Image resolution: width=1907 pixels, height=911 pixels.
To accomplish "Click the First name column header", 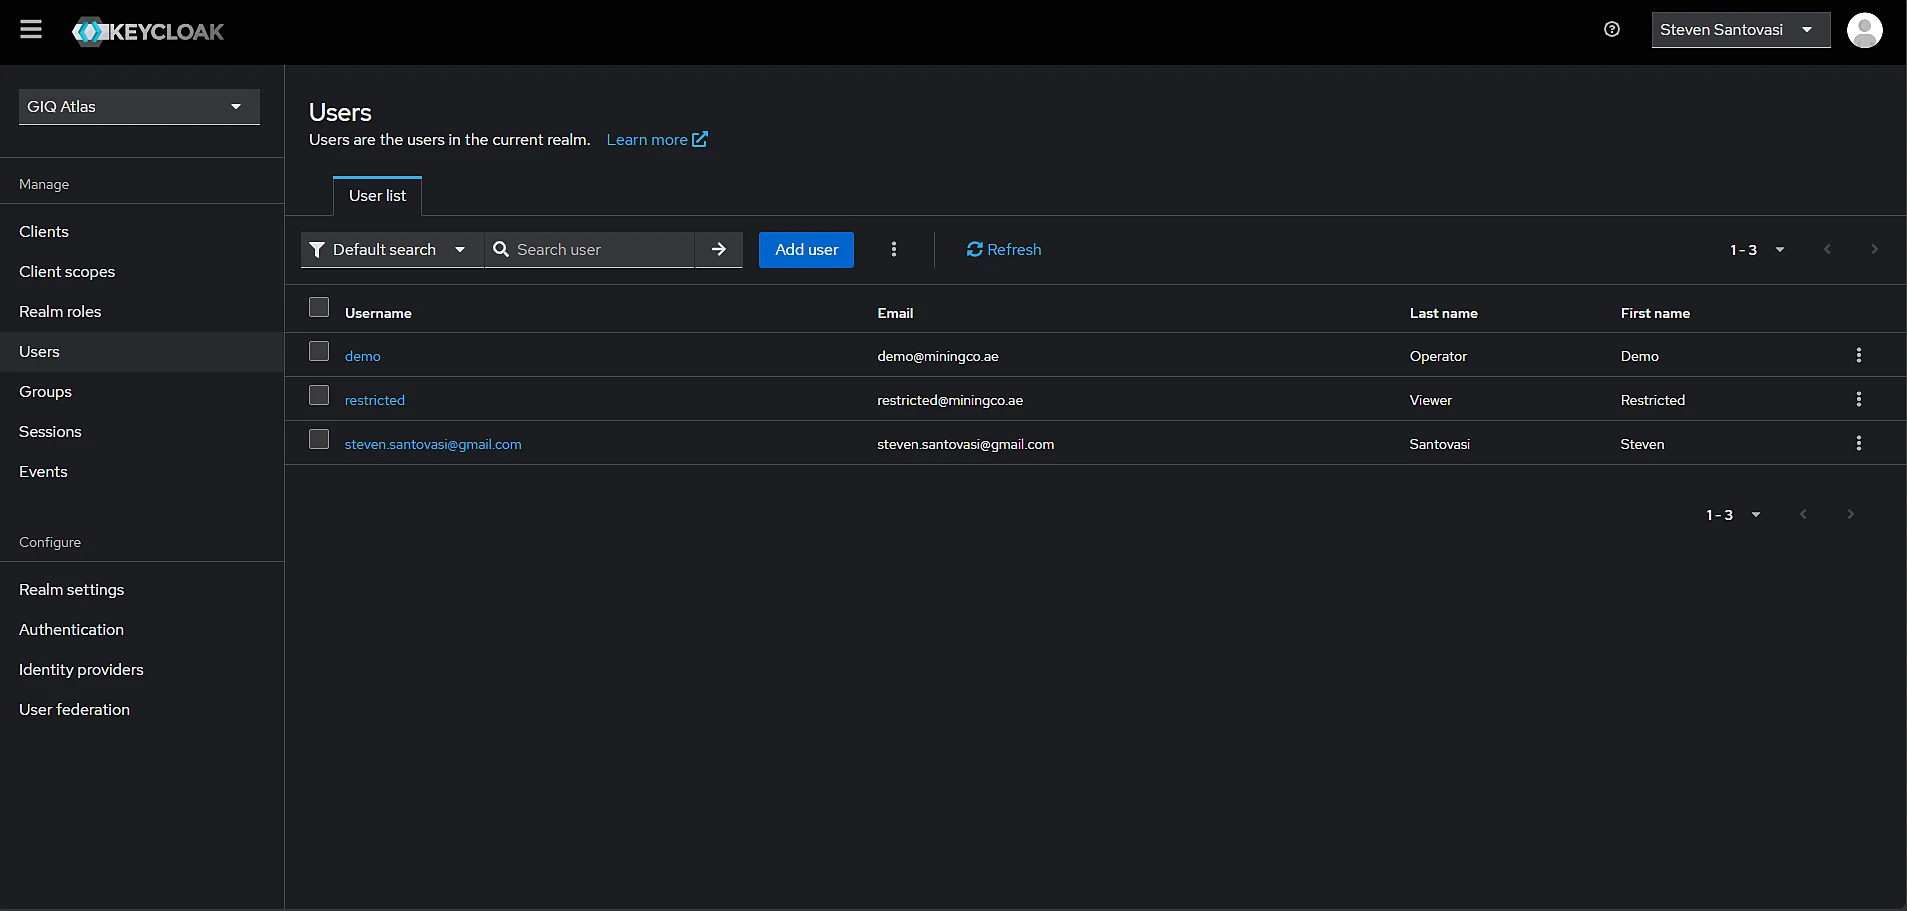I will tap(1655, 313).
